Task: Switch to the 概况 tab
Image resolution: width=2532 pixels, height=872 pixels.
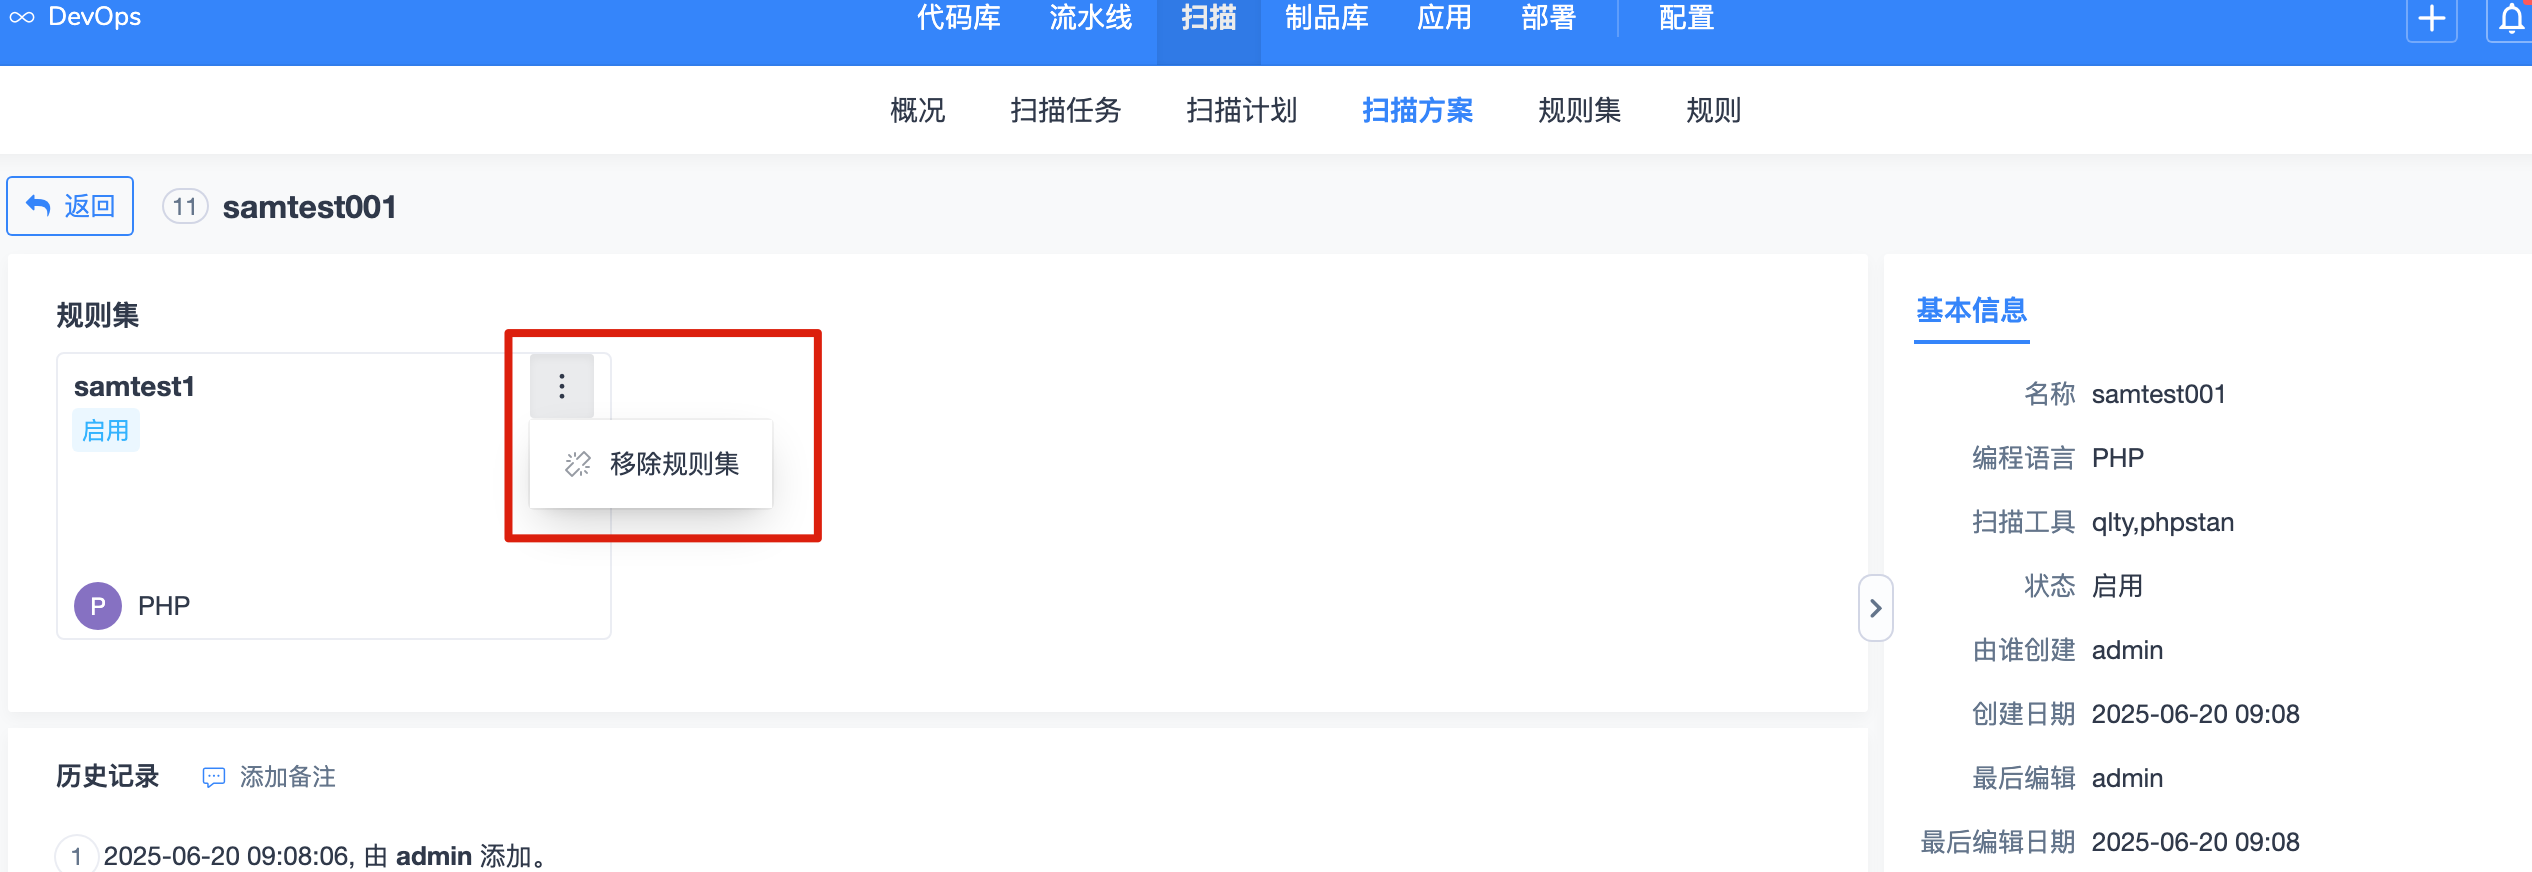Action: click(918, 110)
